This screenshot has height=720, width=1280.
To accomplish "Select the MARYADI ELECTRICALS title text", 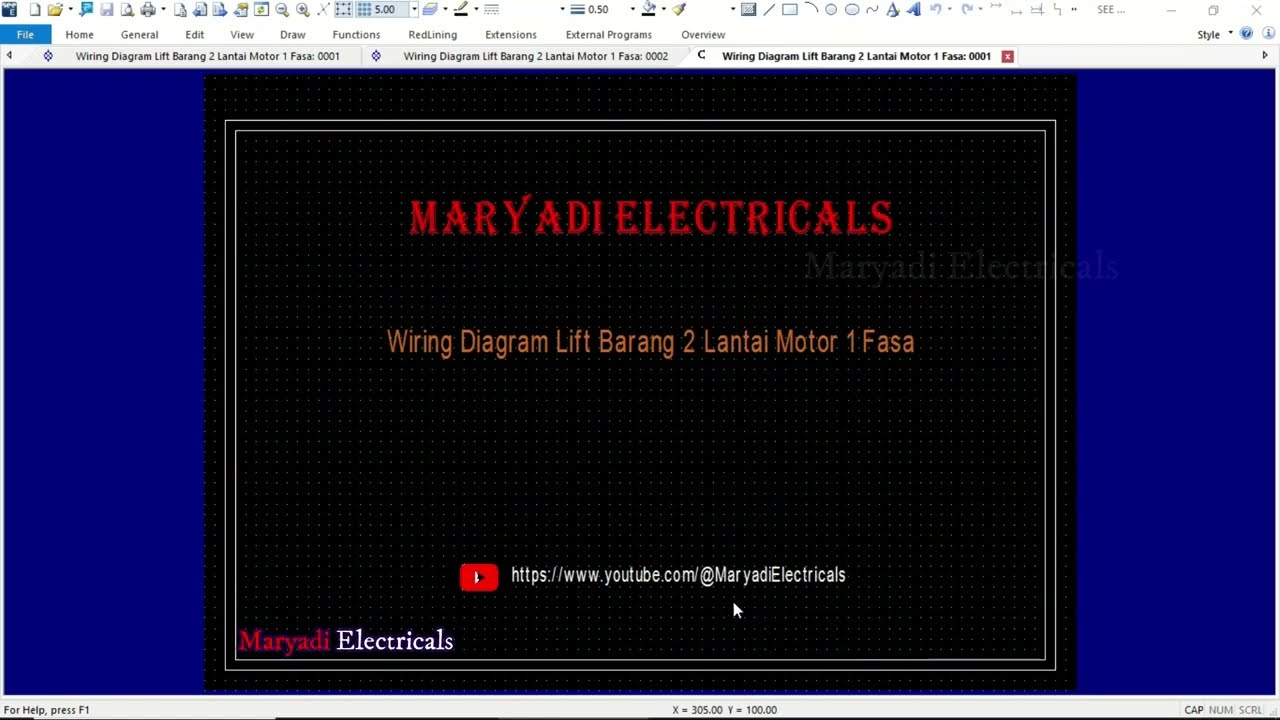I will 651,218.
